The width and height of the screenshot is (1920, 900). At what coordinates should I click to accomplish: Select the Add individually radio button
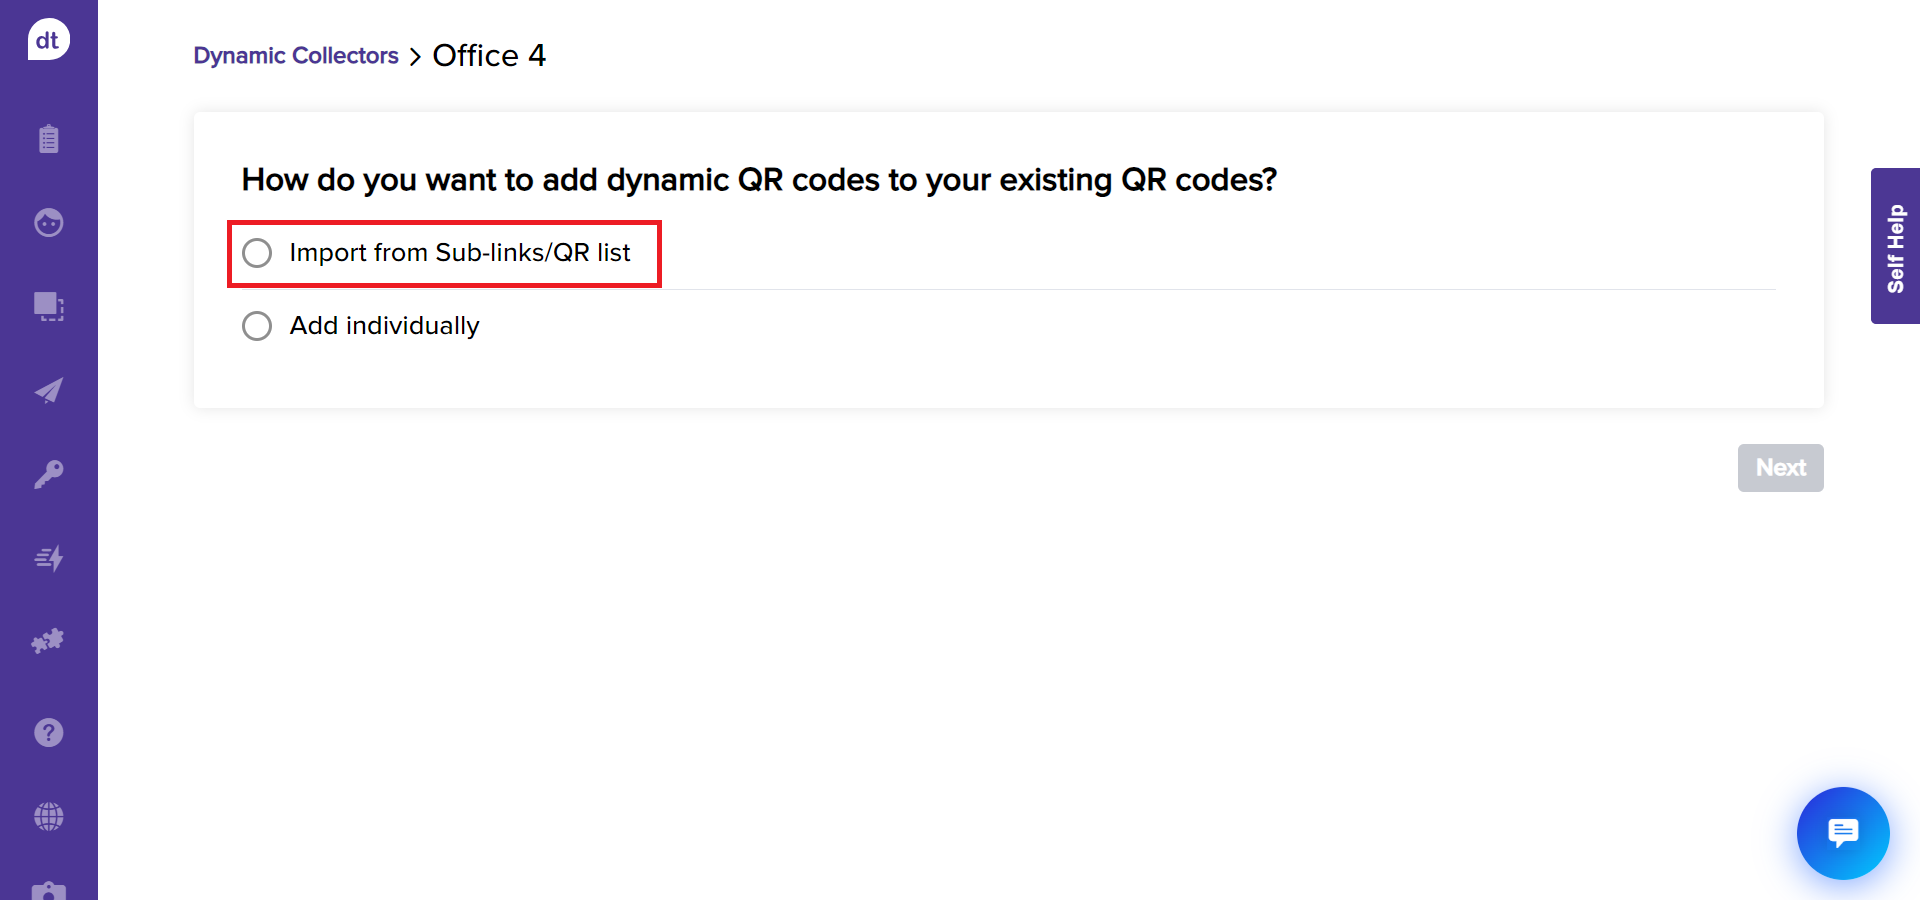pyautogui.click(x=257, y=326)
